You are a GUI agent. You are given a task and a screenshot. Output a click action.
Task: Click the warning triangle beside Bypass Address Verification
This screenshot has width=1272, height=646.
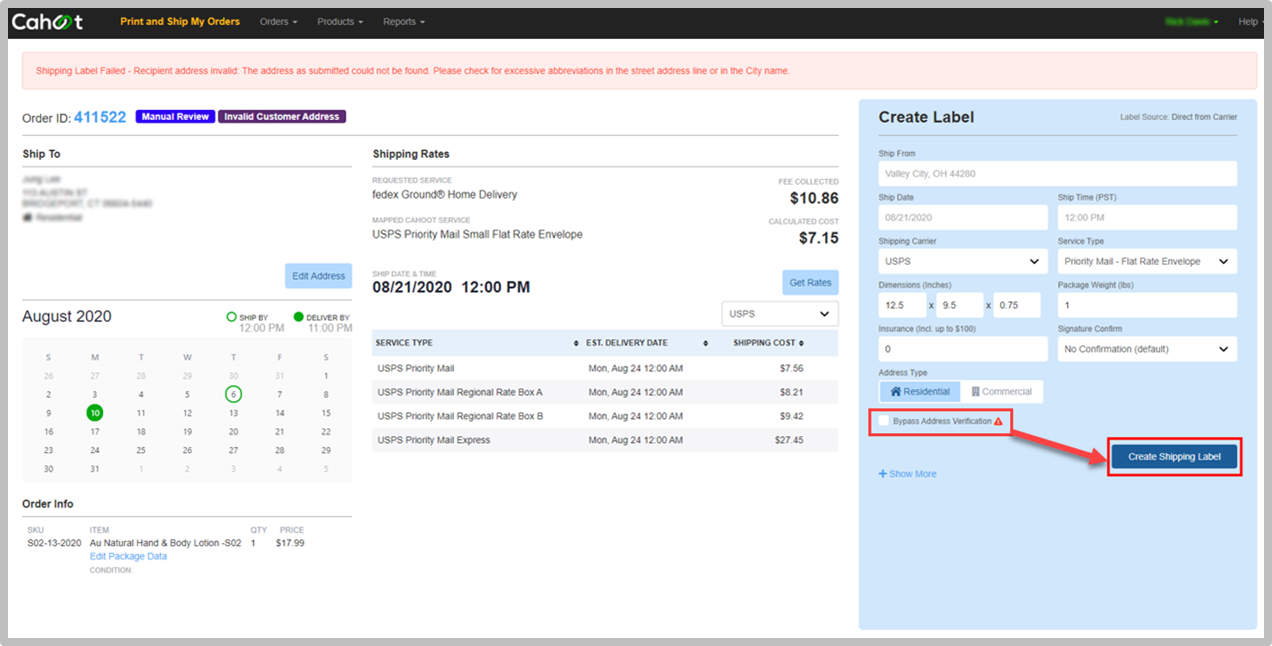[x=998, y=422]
